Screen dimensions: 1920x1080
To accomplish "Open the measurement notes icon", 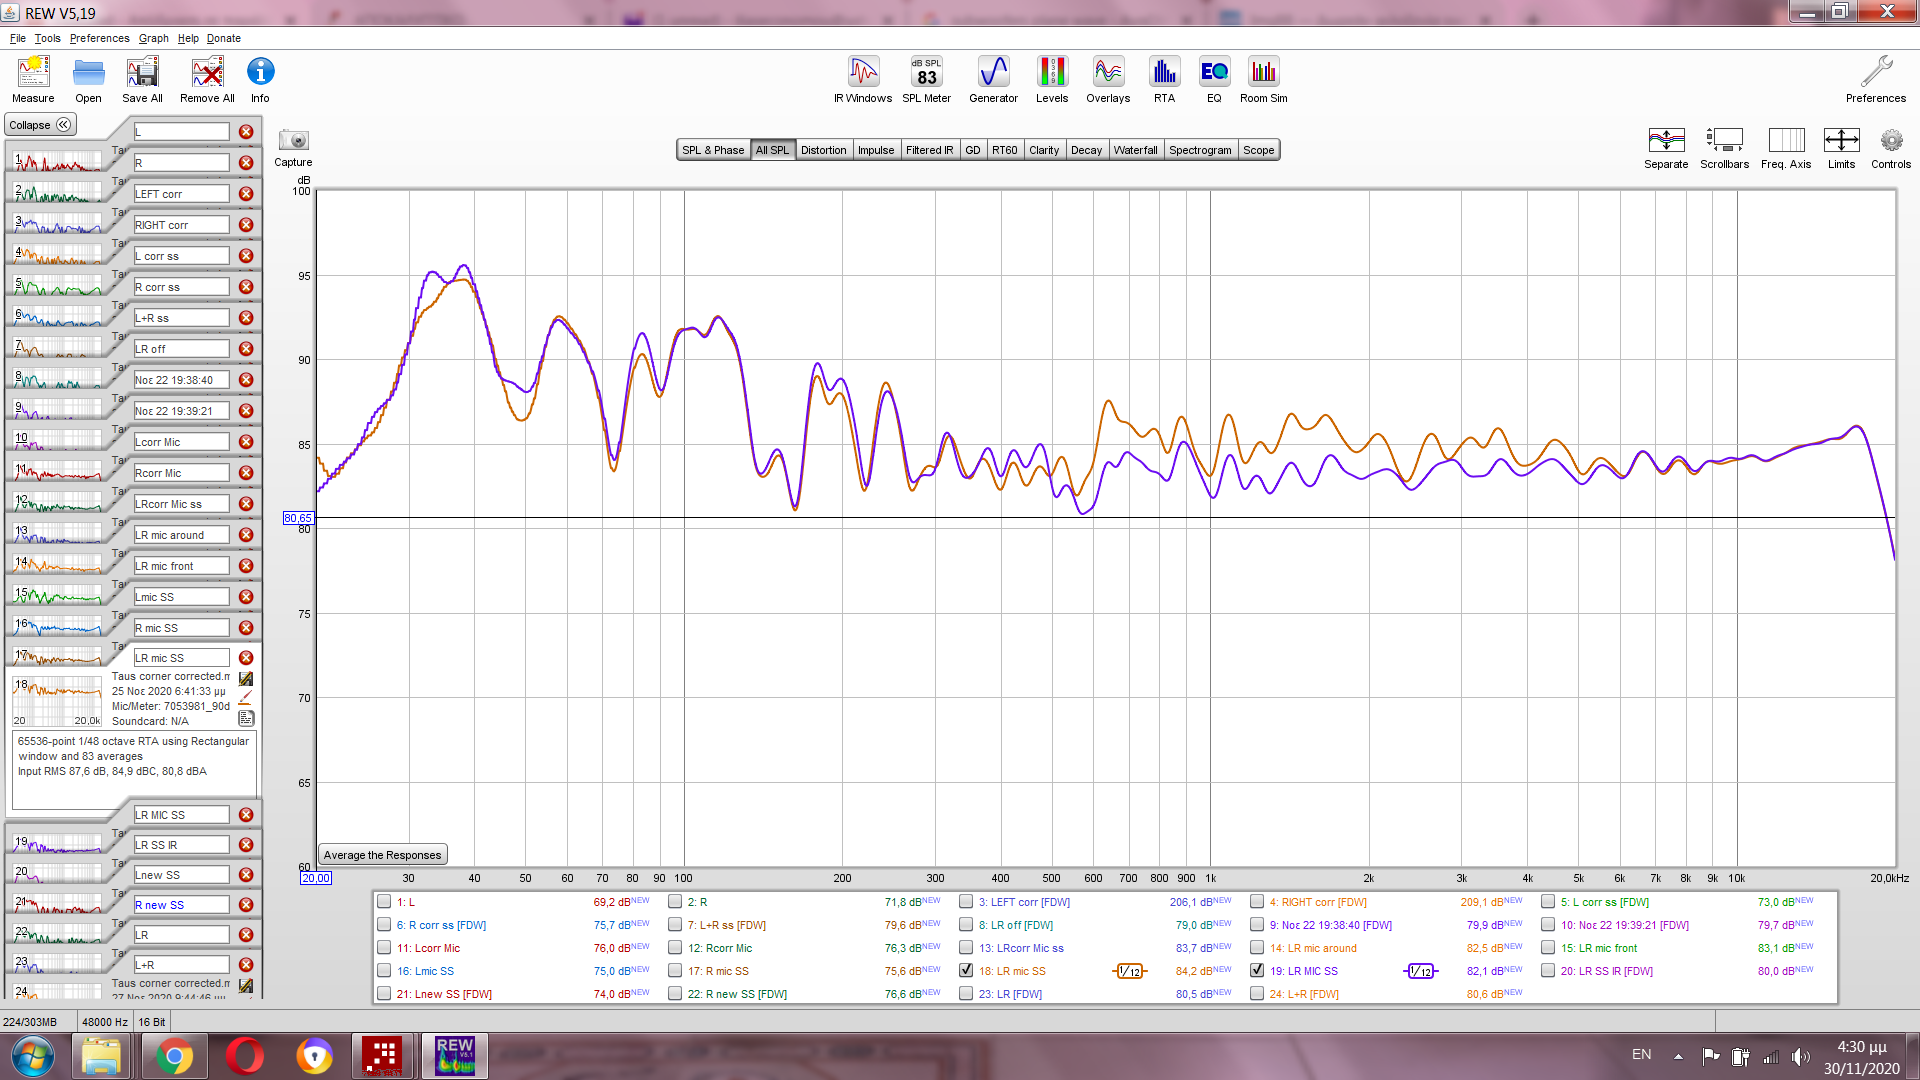I will point(246,718).
